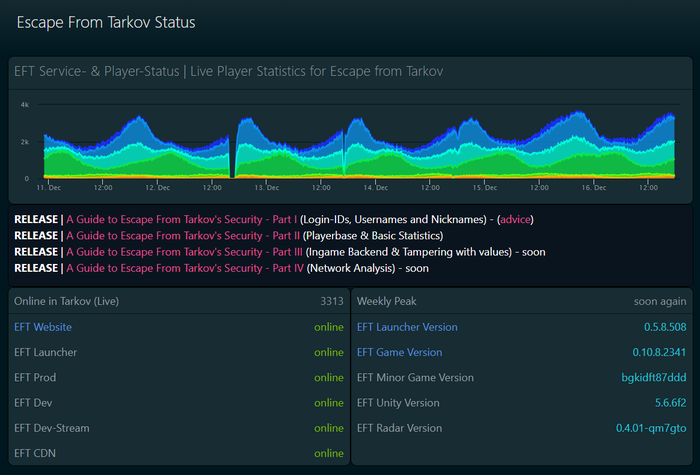The height and width of the screenshot is (475, 700).
Task: Click the '4k' y-axis label
Action: click(25, 105)
